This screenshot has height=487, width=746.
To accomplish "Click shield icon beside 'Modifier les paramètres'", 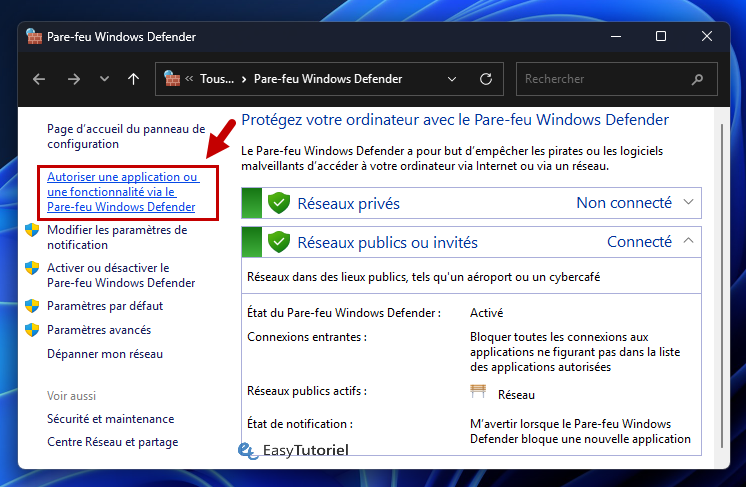I will (32, 230).
